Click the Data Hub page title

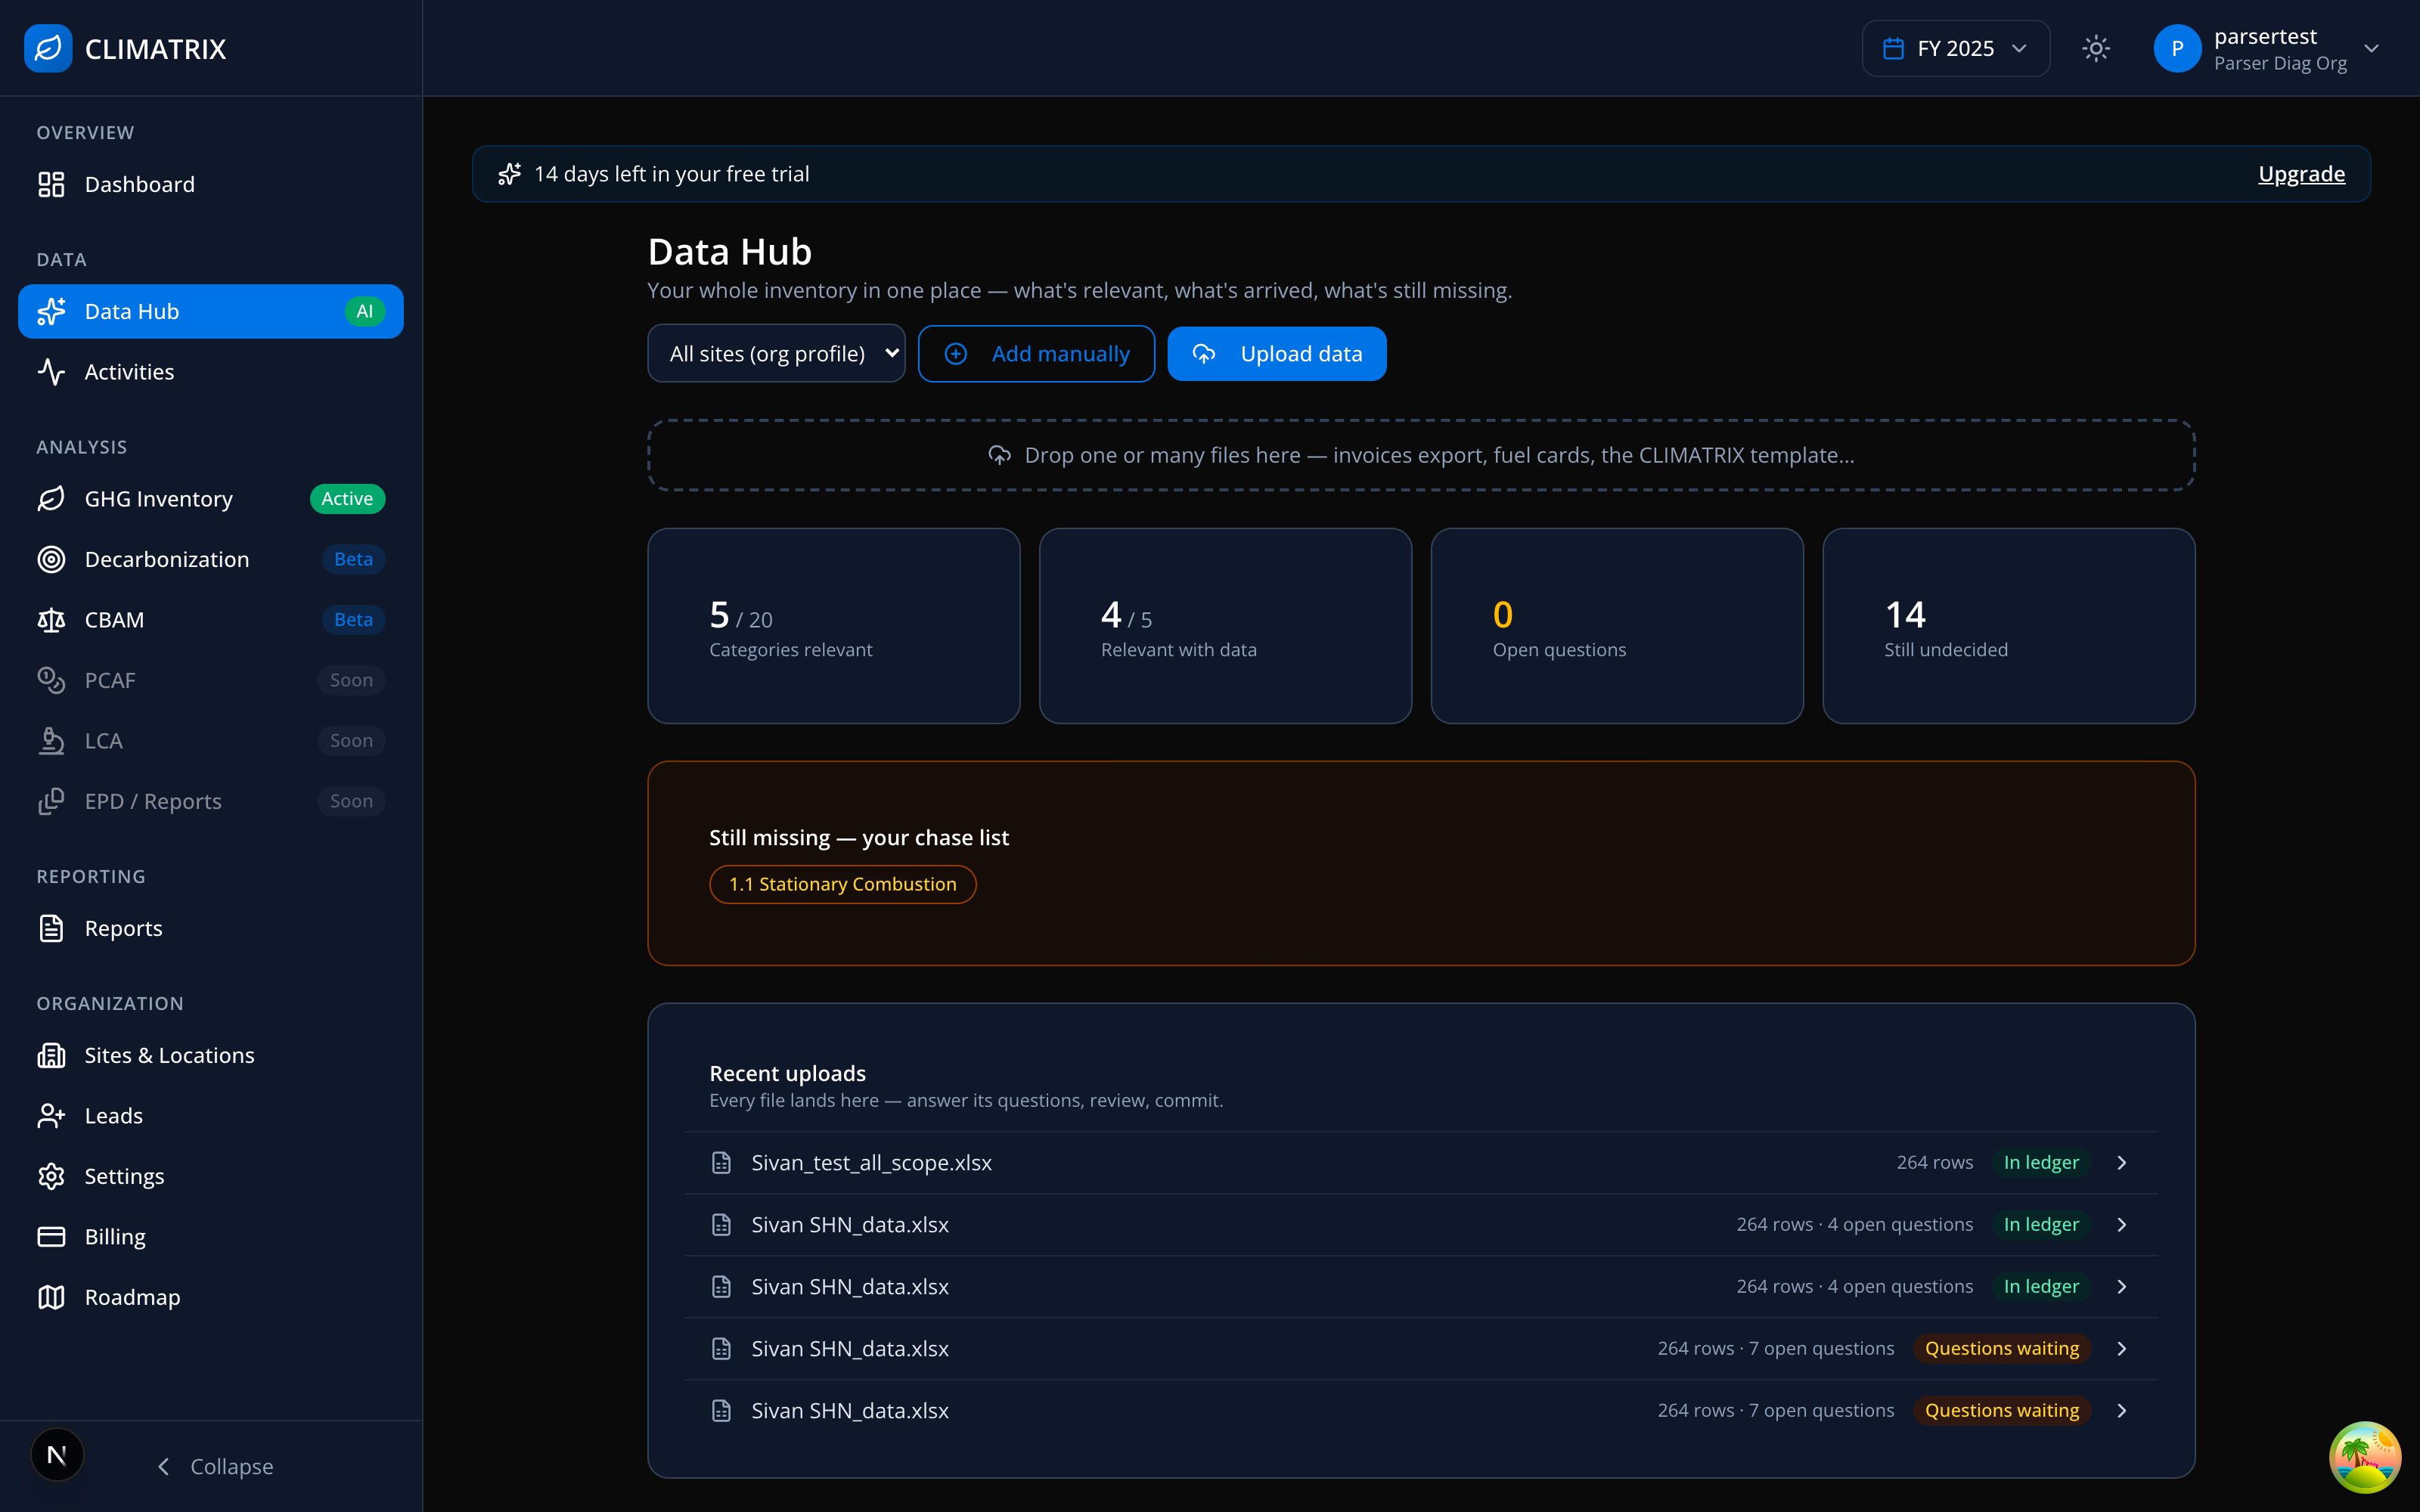(729, 252)
